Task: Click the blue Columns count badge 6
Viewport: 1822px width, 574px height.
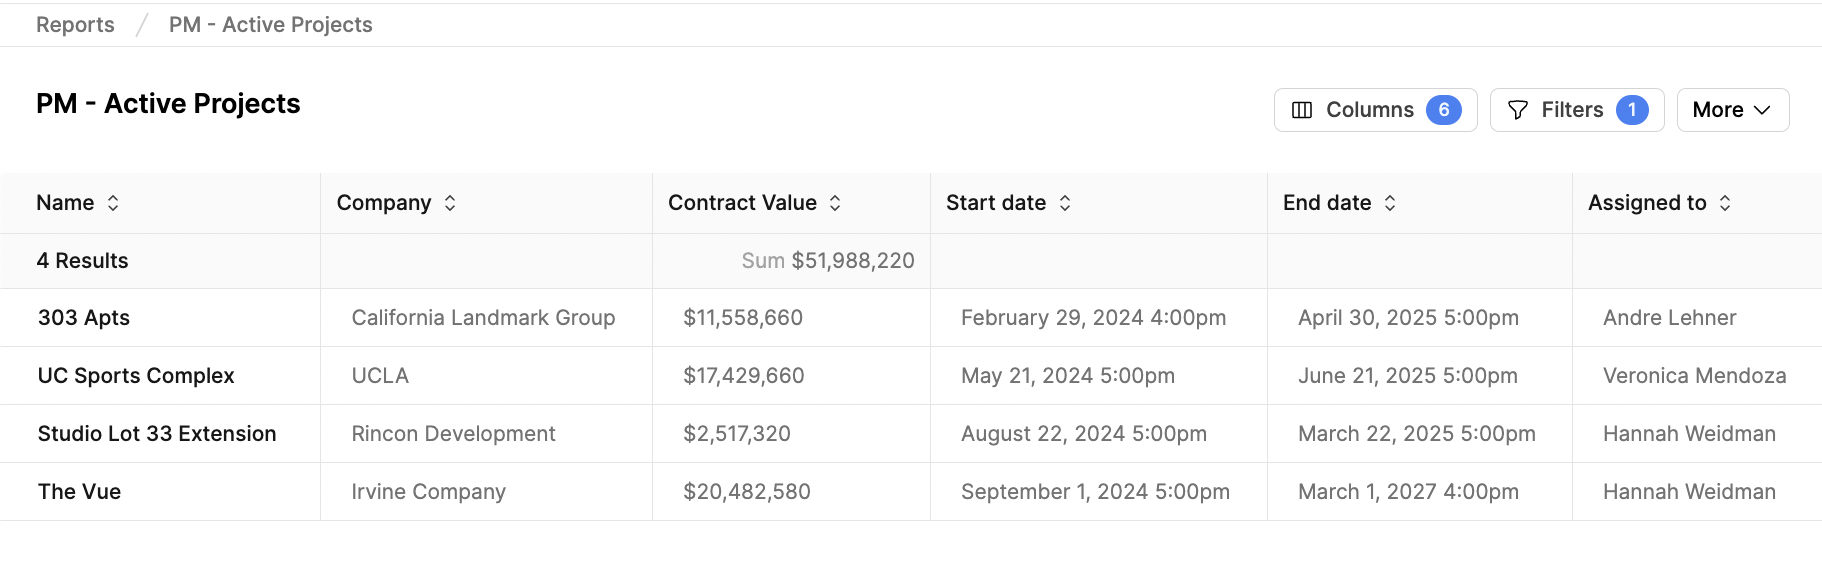Action: [1444, 110]
